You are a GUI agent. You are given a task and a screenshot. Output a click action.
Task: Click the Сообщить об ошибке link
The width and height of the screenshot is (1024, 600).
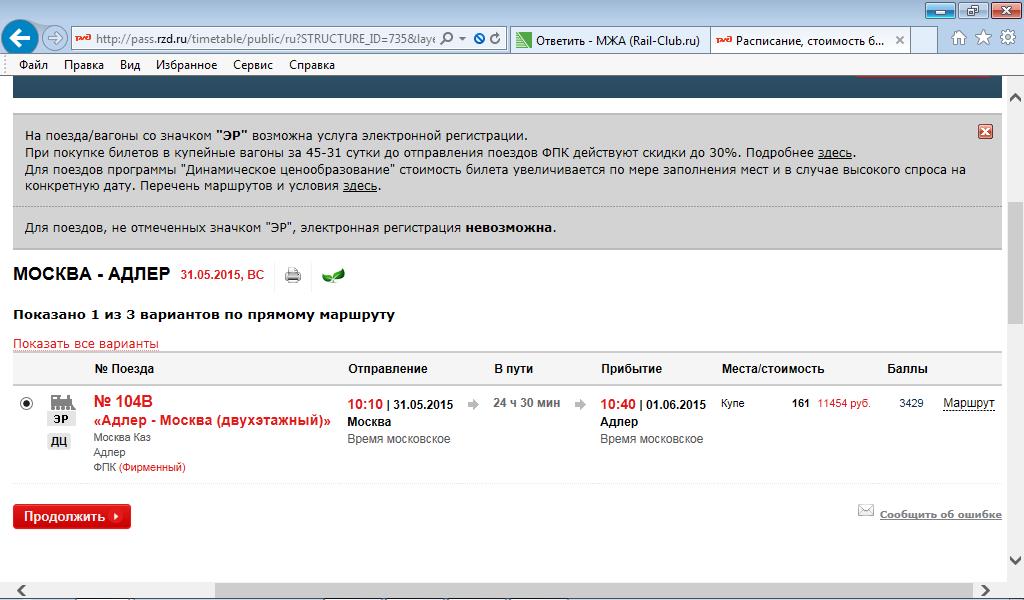click(940, 514)
